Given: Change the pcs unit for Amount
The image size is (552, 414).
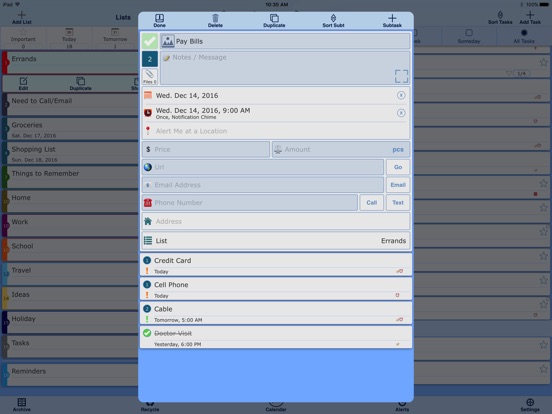Looking at the screenshot, I should (x=398, y=149).
